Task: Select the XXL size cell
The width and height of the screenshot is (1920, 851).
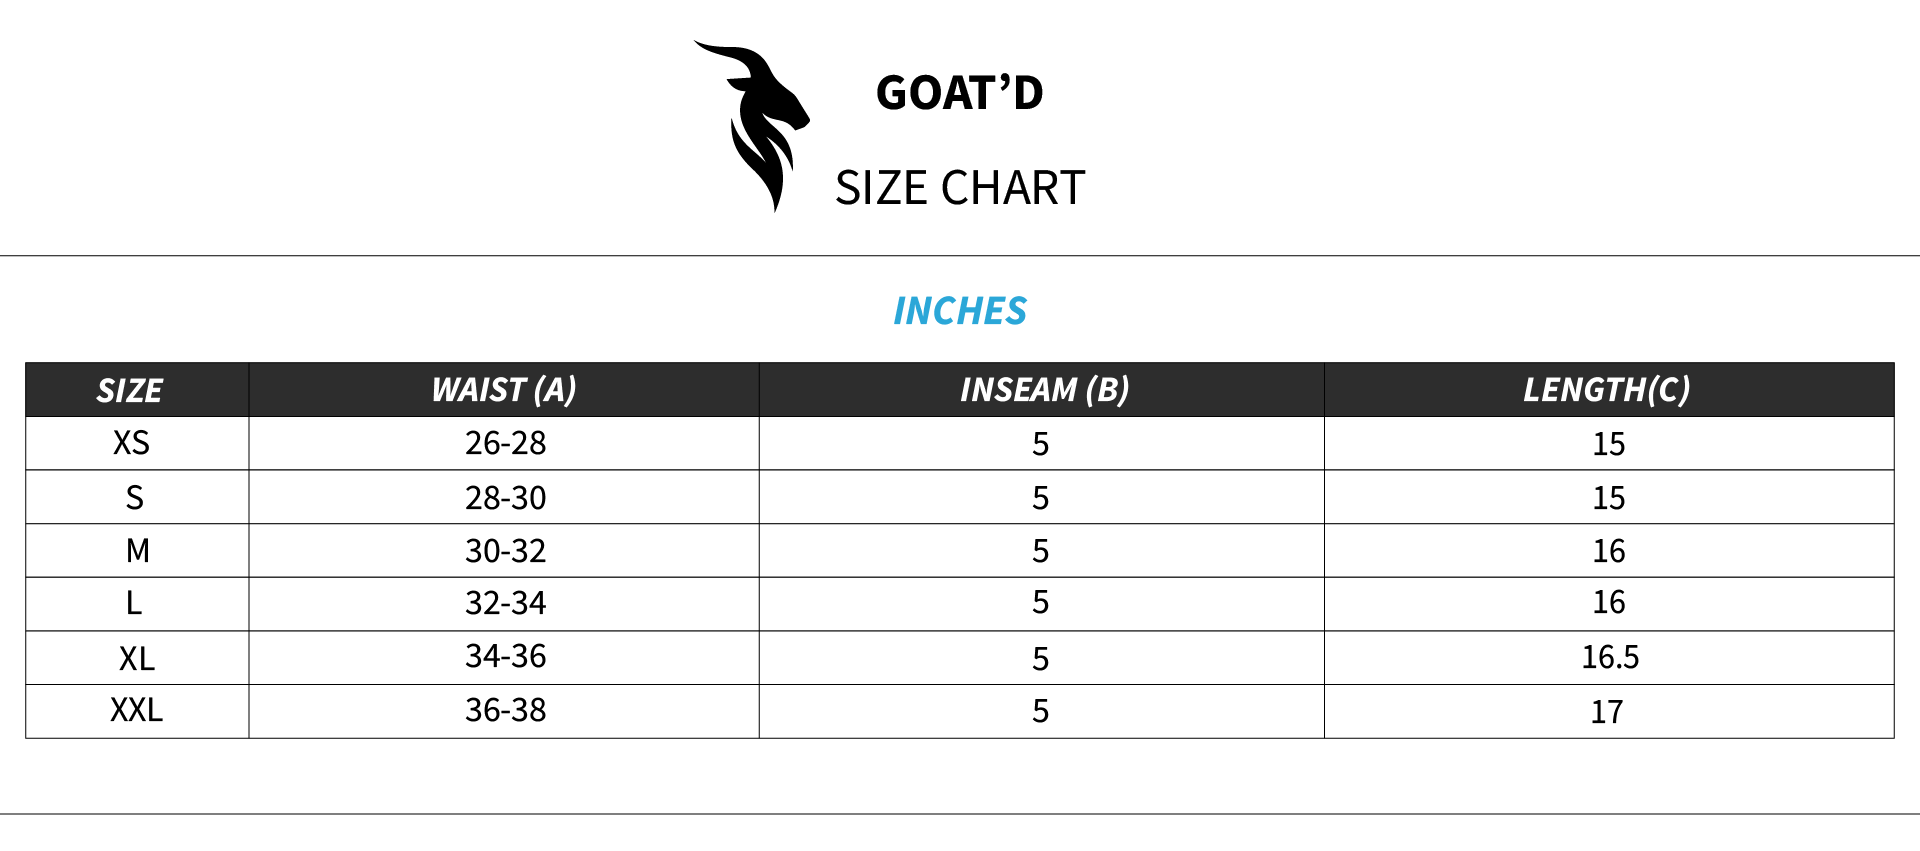Action: click(x=136, y=710)
